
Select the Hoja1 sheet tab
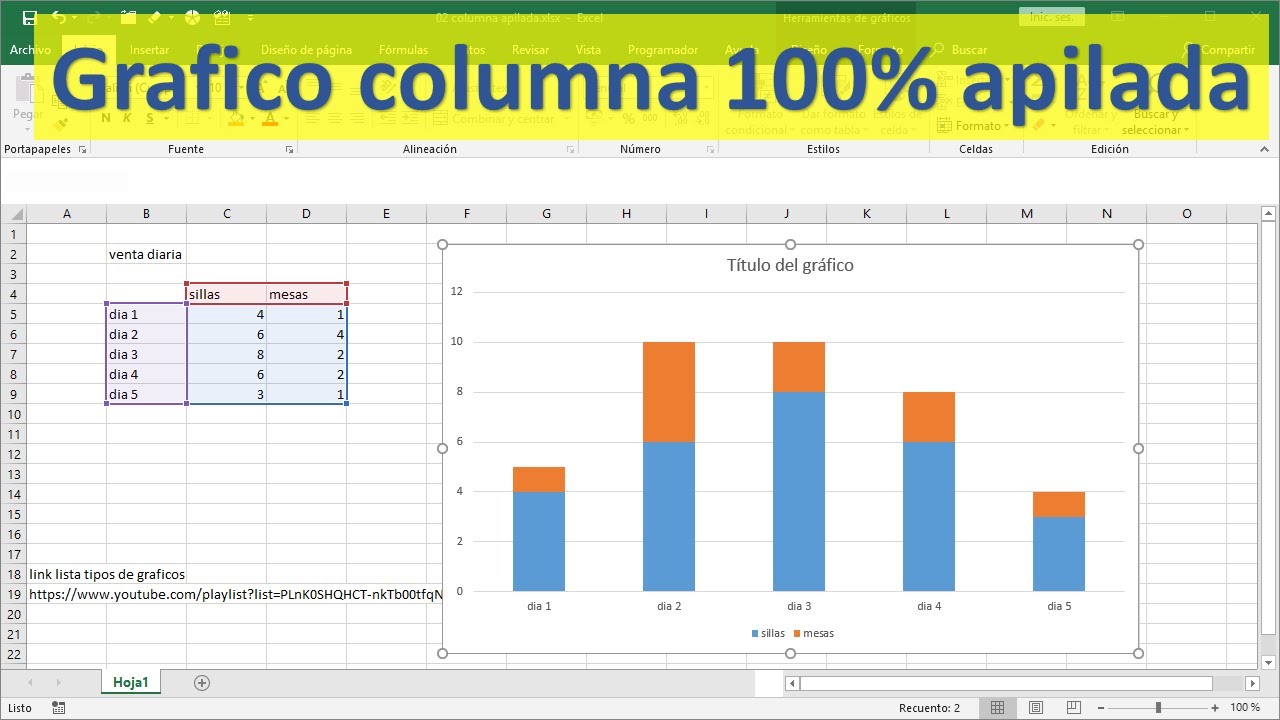point(131,683)
